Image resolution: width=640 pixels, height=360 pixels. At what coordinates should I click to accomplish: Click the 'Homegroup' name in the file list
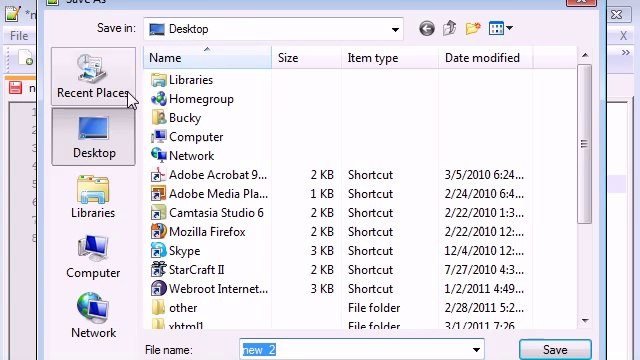tap(201, 99)
